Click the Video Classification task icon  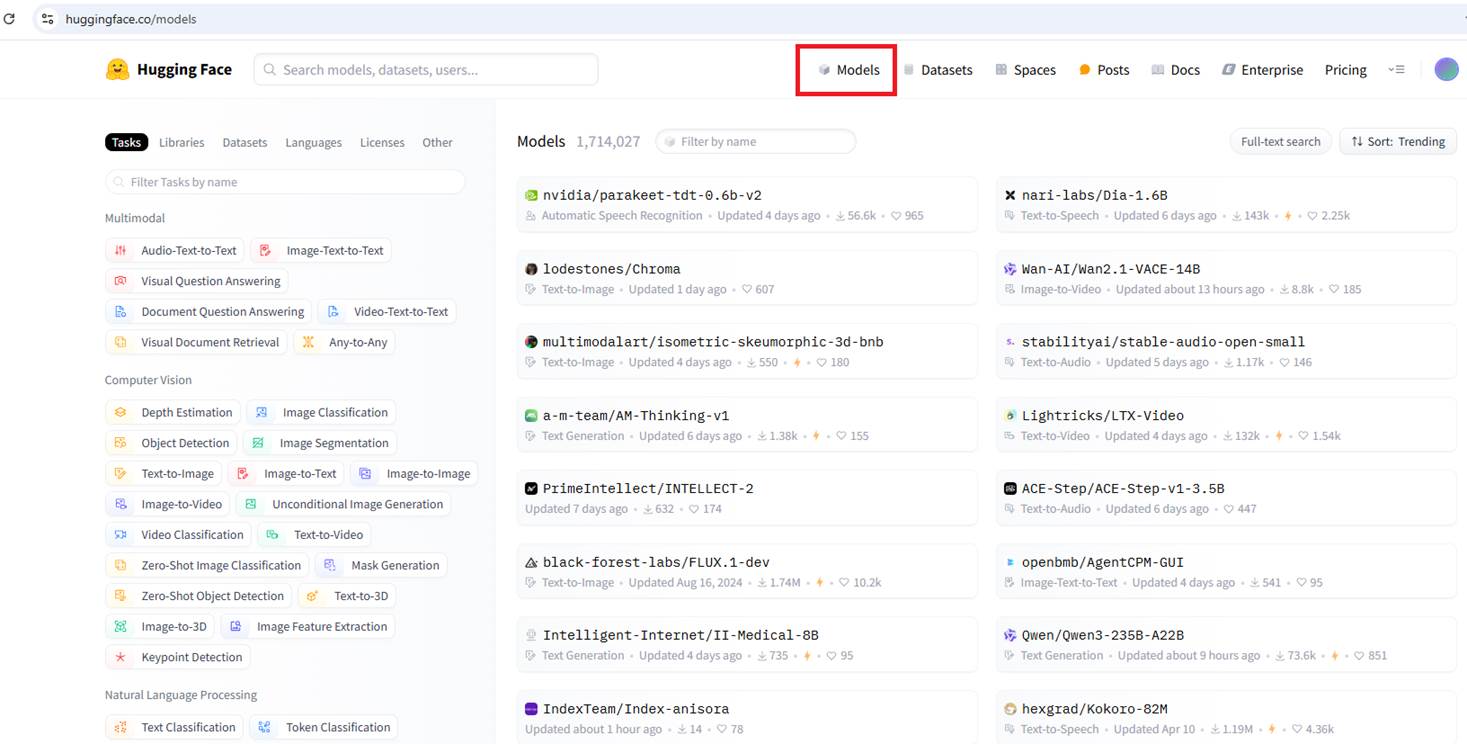(x=121, y=535)
